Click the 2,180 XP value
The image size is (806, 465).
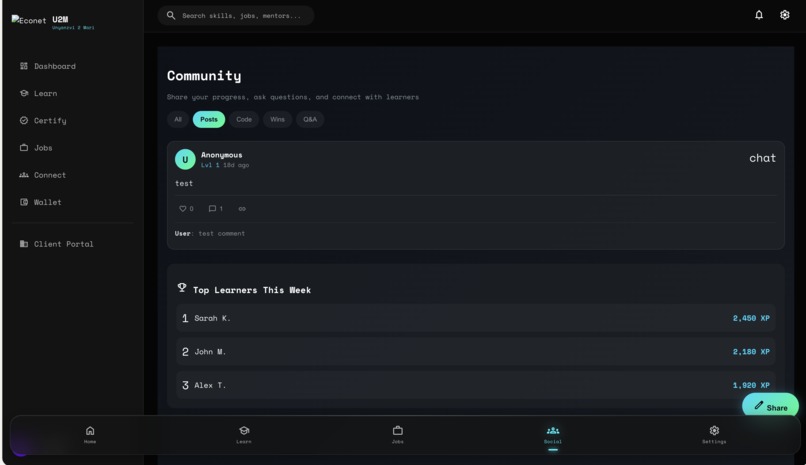tap(751, 351)
